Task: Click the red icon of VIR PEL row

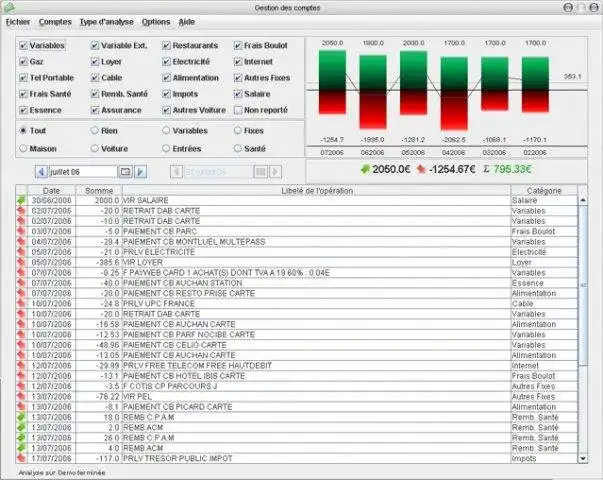Action: pos(21,397)
